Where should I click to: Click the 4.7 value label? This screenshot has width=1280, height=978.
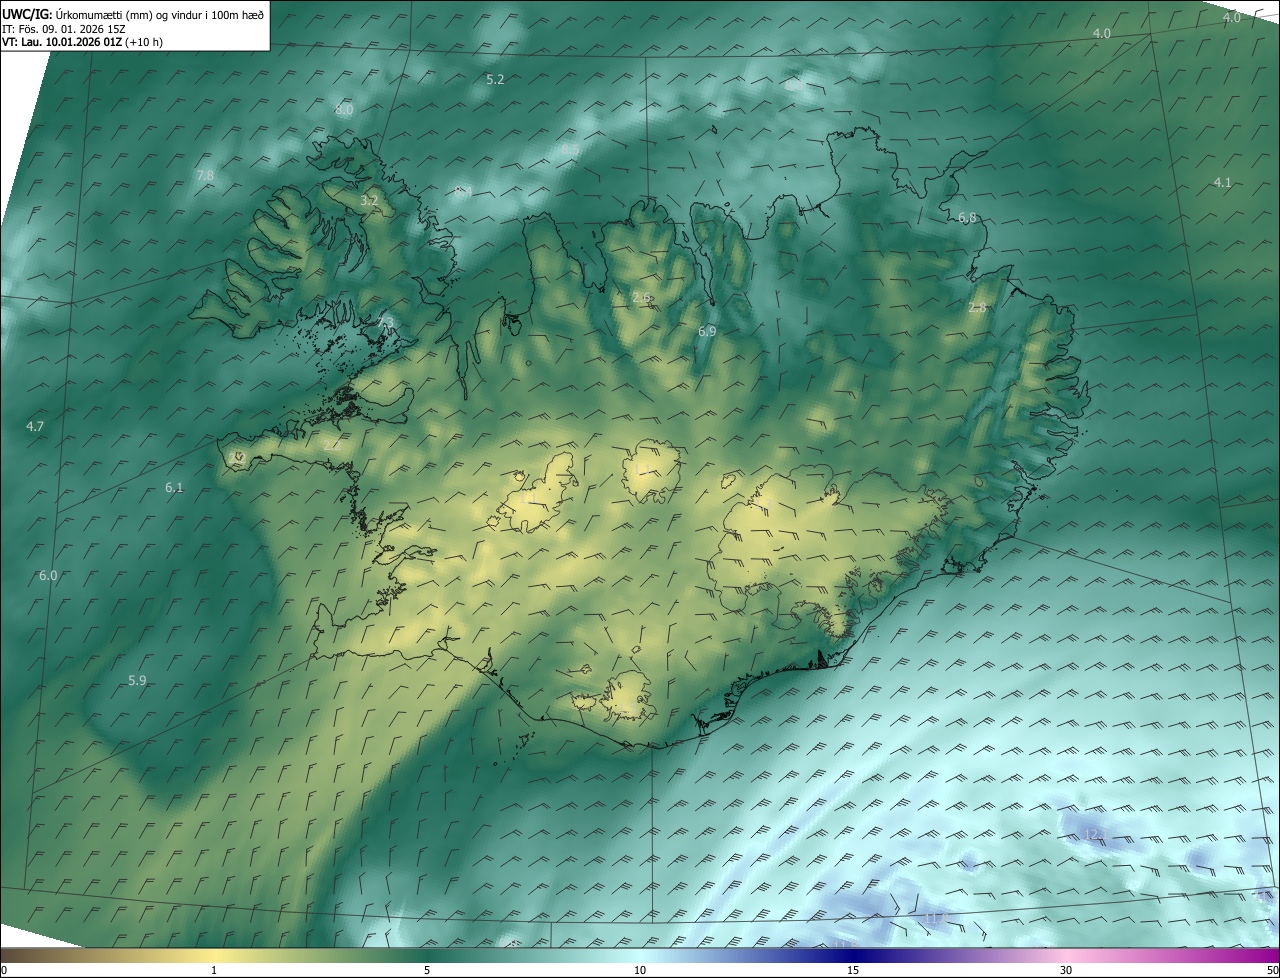[x=35, y=427]
